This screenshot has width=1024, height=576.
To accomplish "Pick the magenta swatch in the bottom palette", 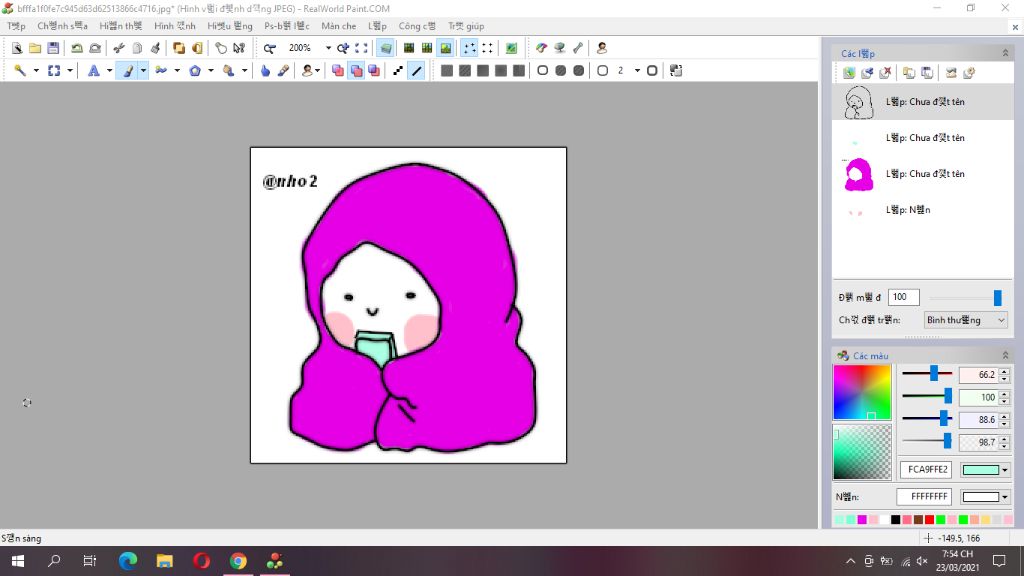I will click(862, 520).
